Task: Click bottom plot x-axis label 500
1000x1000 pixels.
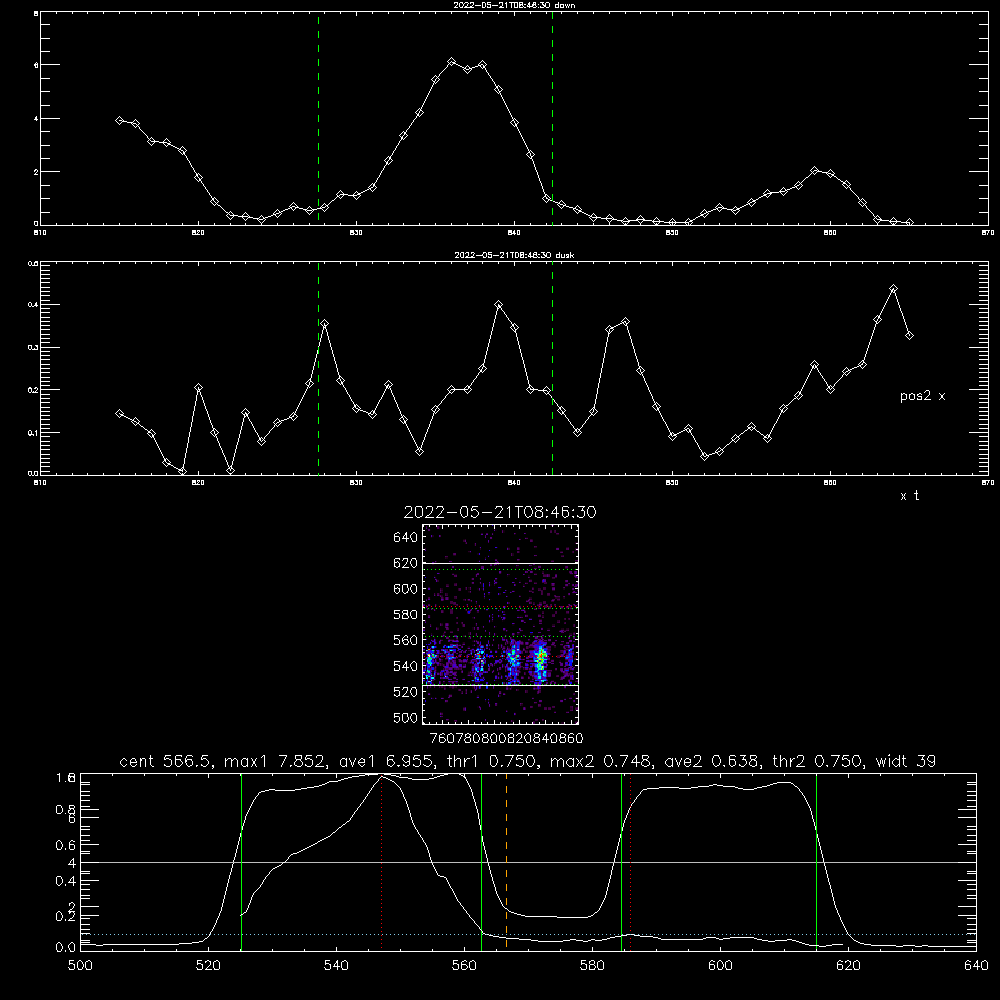Action: point(80,966)
